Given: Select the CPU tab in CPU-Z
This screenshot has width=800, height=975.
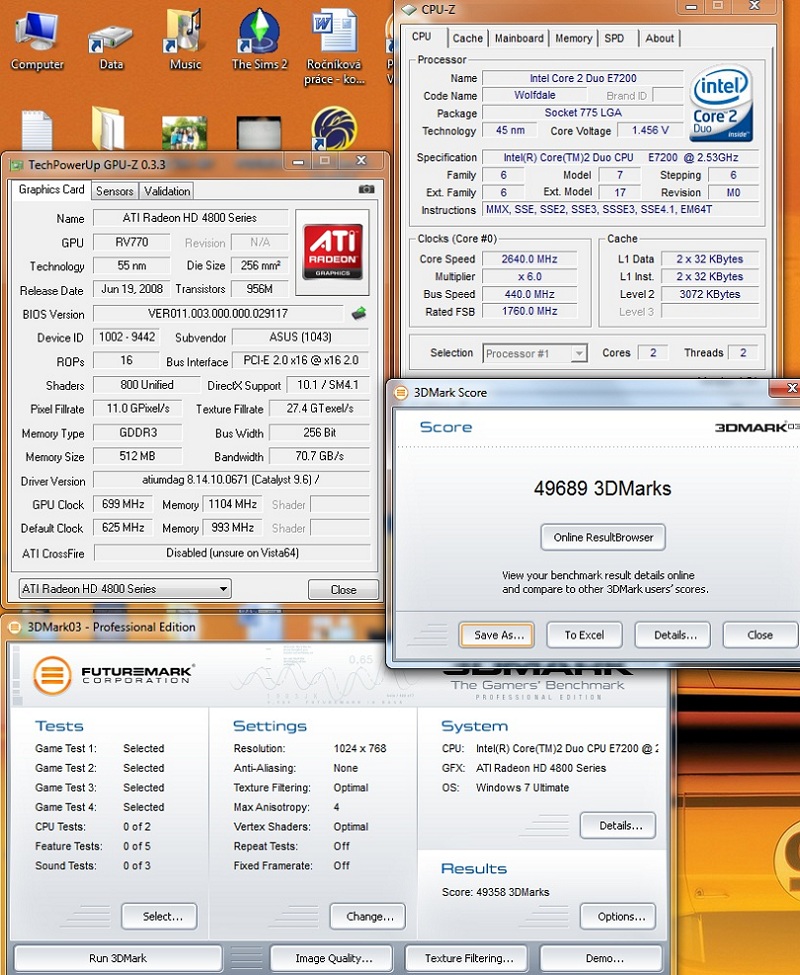Looking at the screenshot, I should click(423, 37).
